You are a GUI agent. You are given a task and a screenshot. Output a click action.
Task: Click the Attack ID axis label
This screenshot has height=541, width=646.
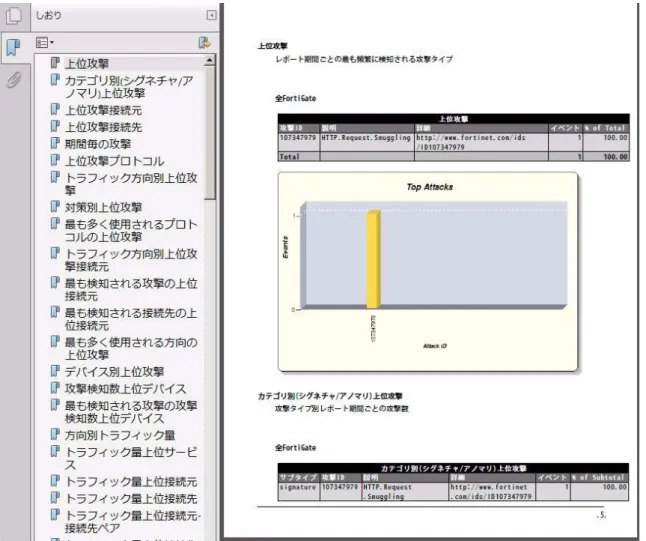click(x=435, y=346)
